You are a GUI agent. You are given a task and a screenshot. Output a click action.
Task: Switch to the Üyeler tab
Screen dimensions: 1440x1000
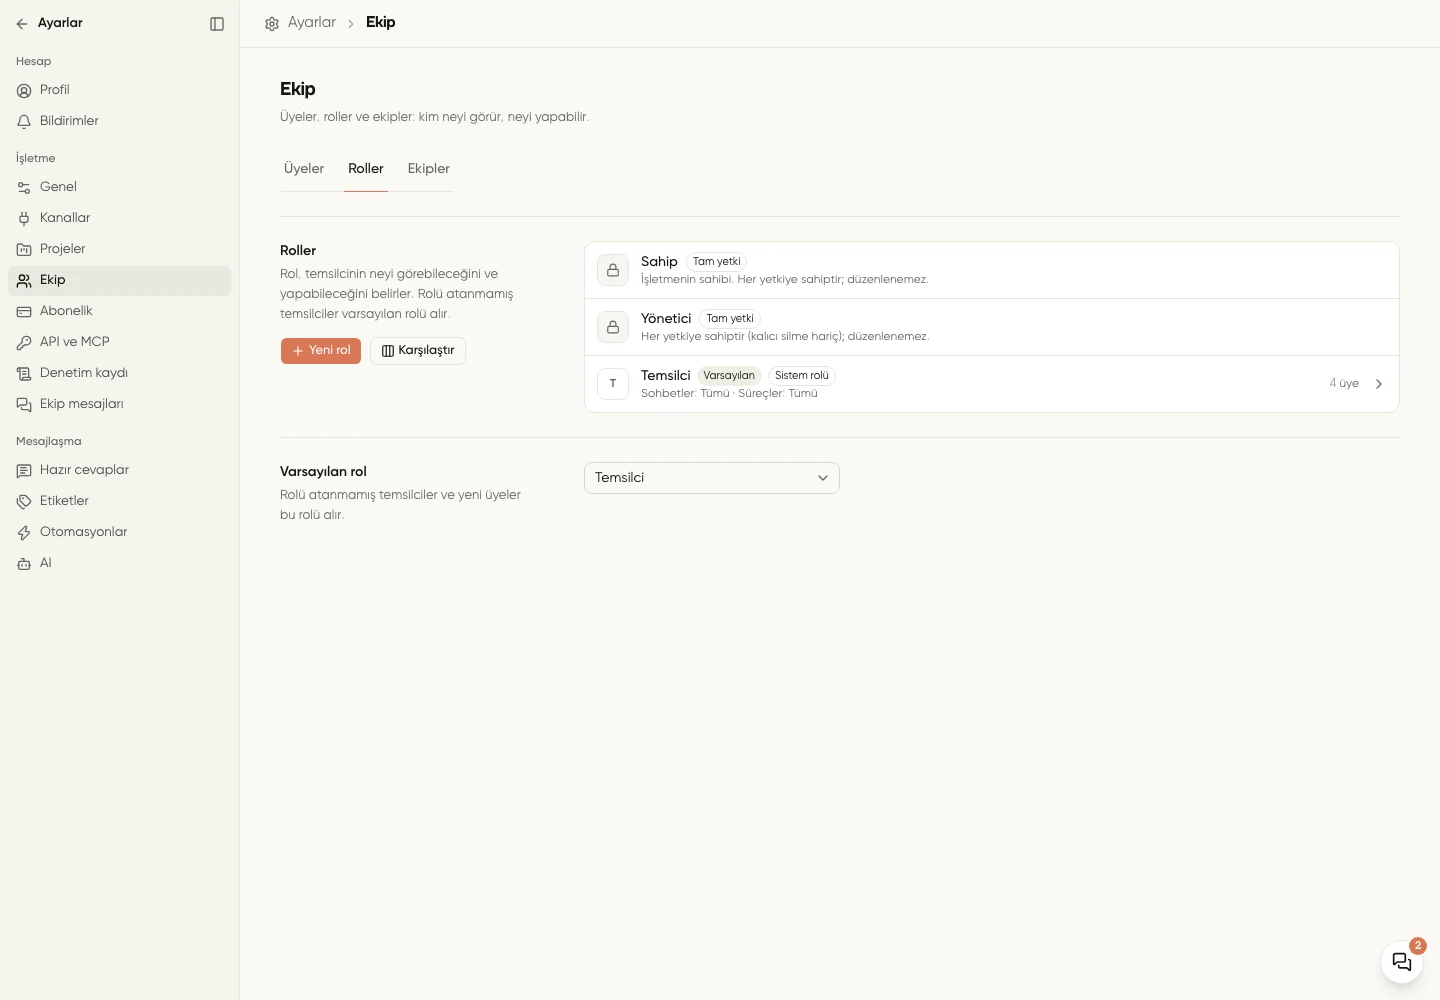click(304, 169)
